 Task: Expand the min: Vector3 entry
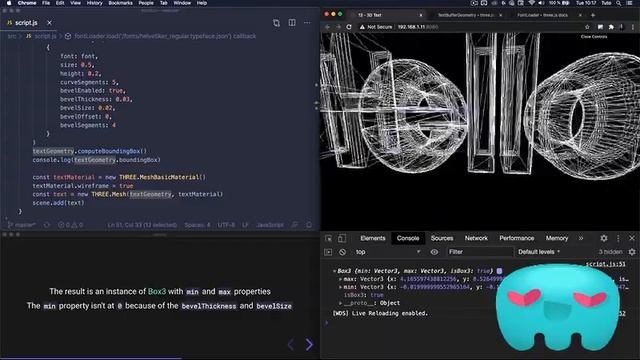click(x=340, y=287)
